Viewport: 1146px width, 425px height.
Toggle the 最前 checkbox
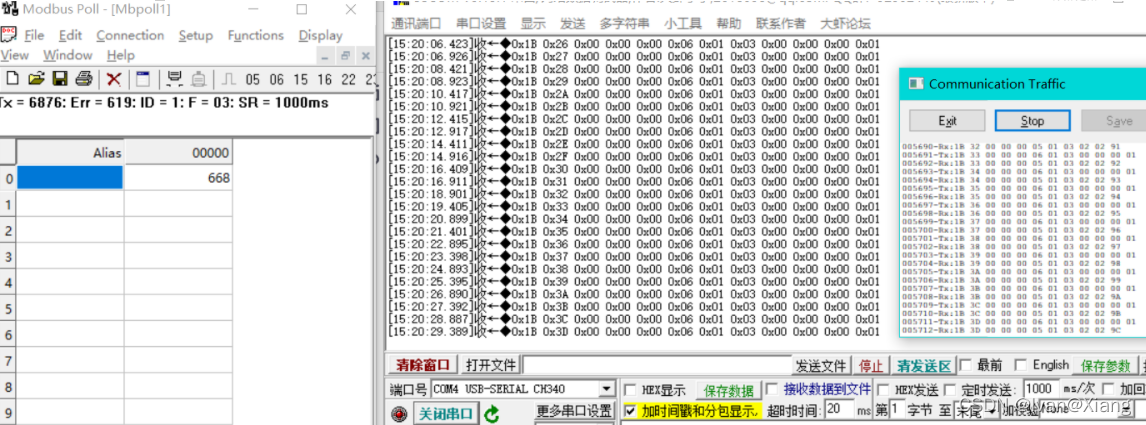965,365
